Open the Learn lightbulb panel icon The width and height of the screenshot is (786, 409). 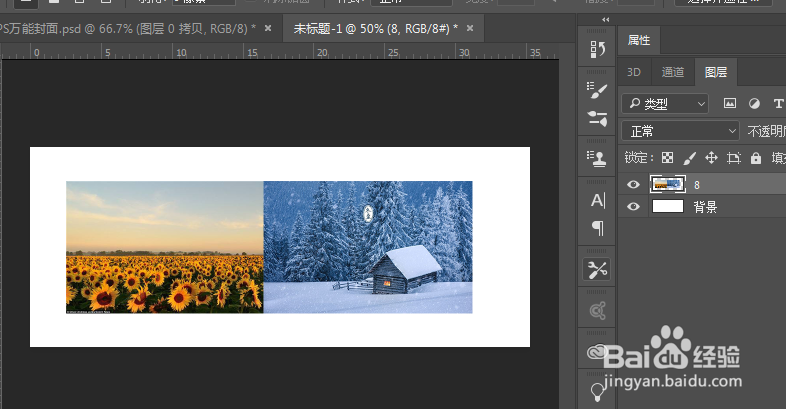coord(597,391)
